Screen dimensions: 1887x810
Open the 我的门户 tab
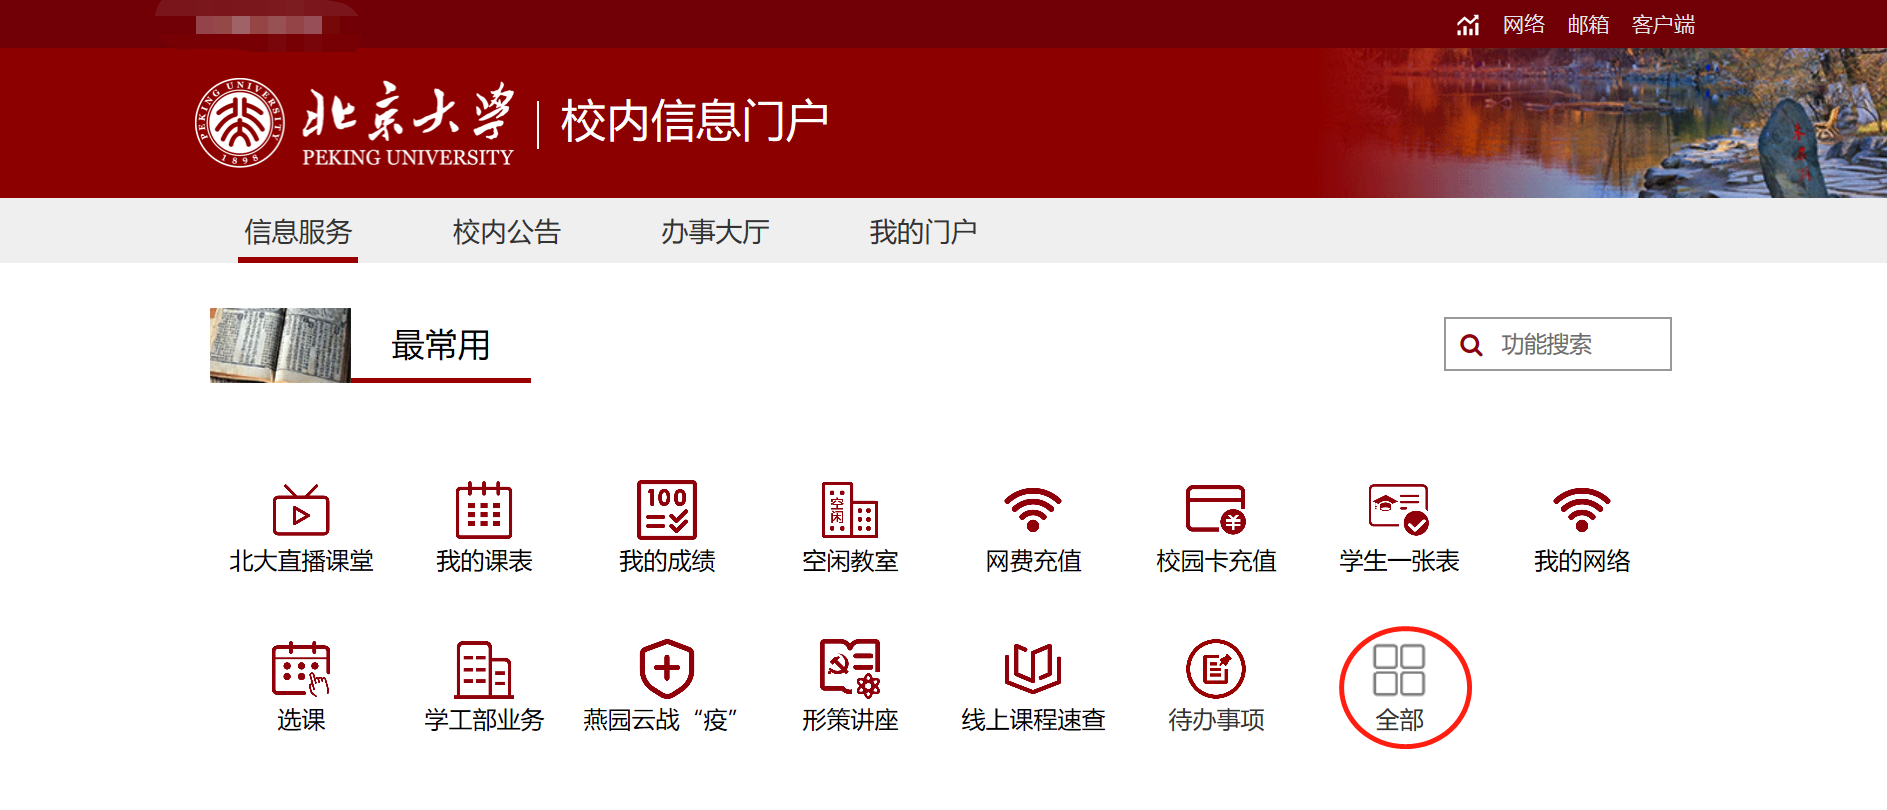(922, 232)
